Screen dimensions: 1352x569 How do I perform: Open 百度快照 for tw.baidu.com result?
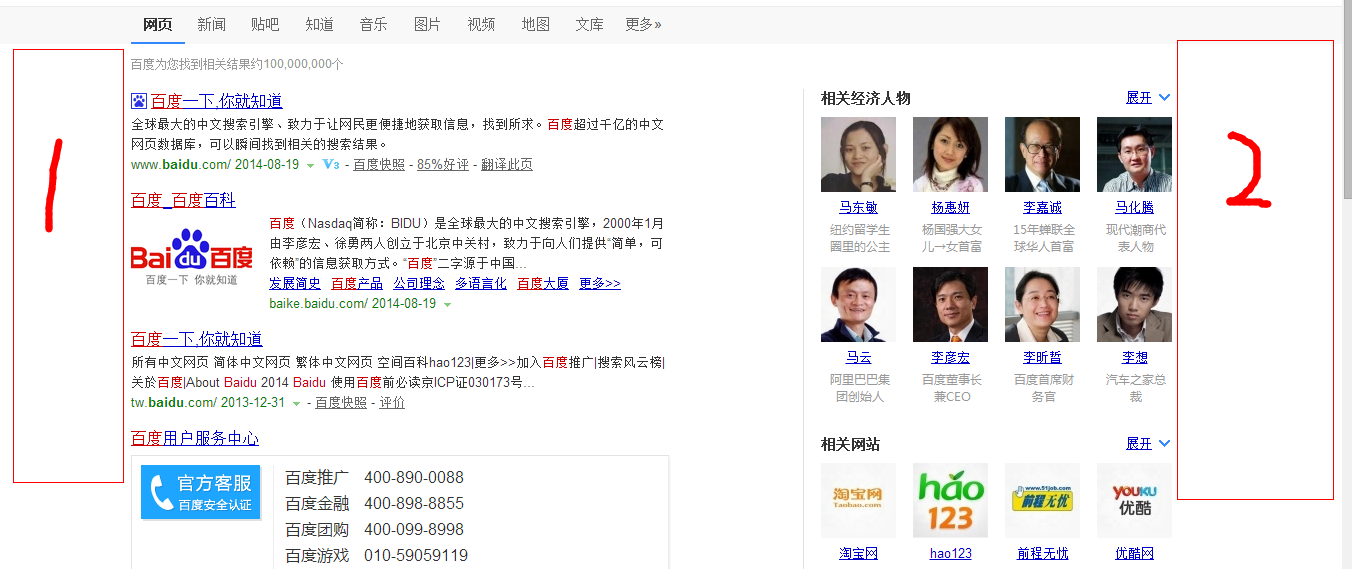pos(341,403)
